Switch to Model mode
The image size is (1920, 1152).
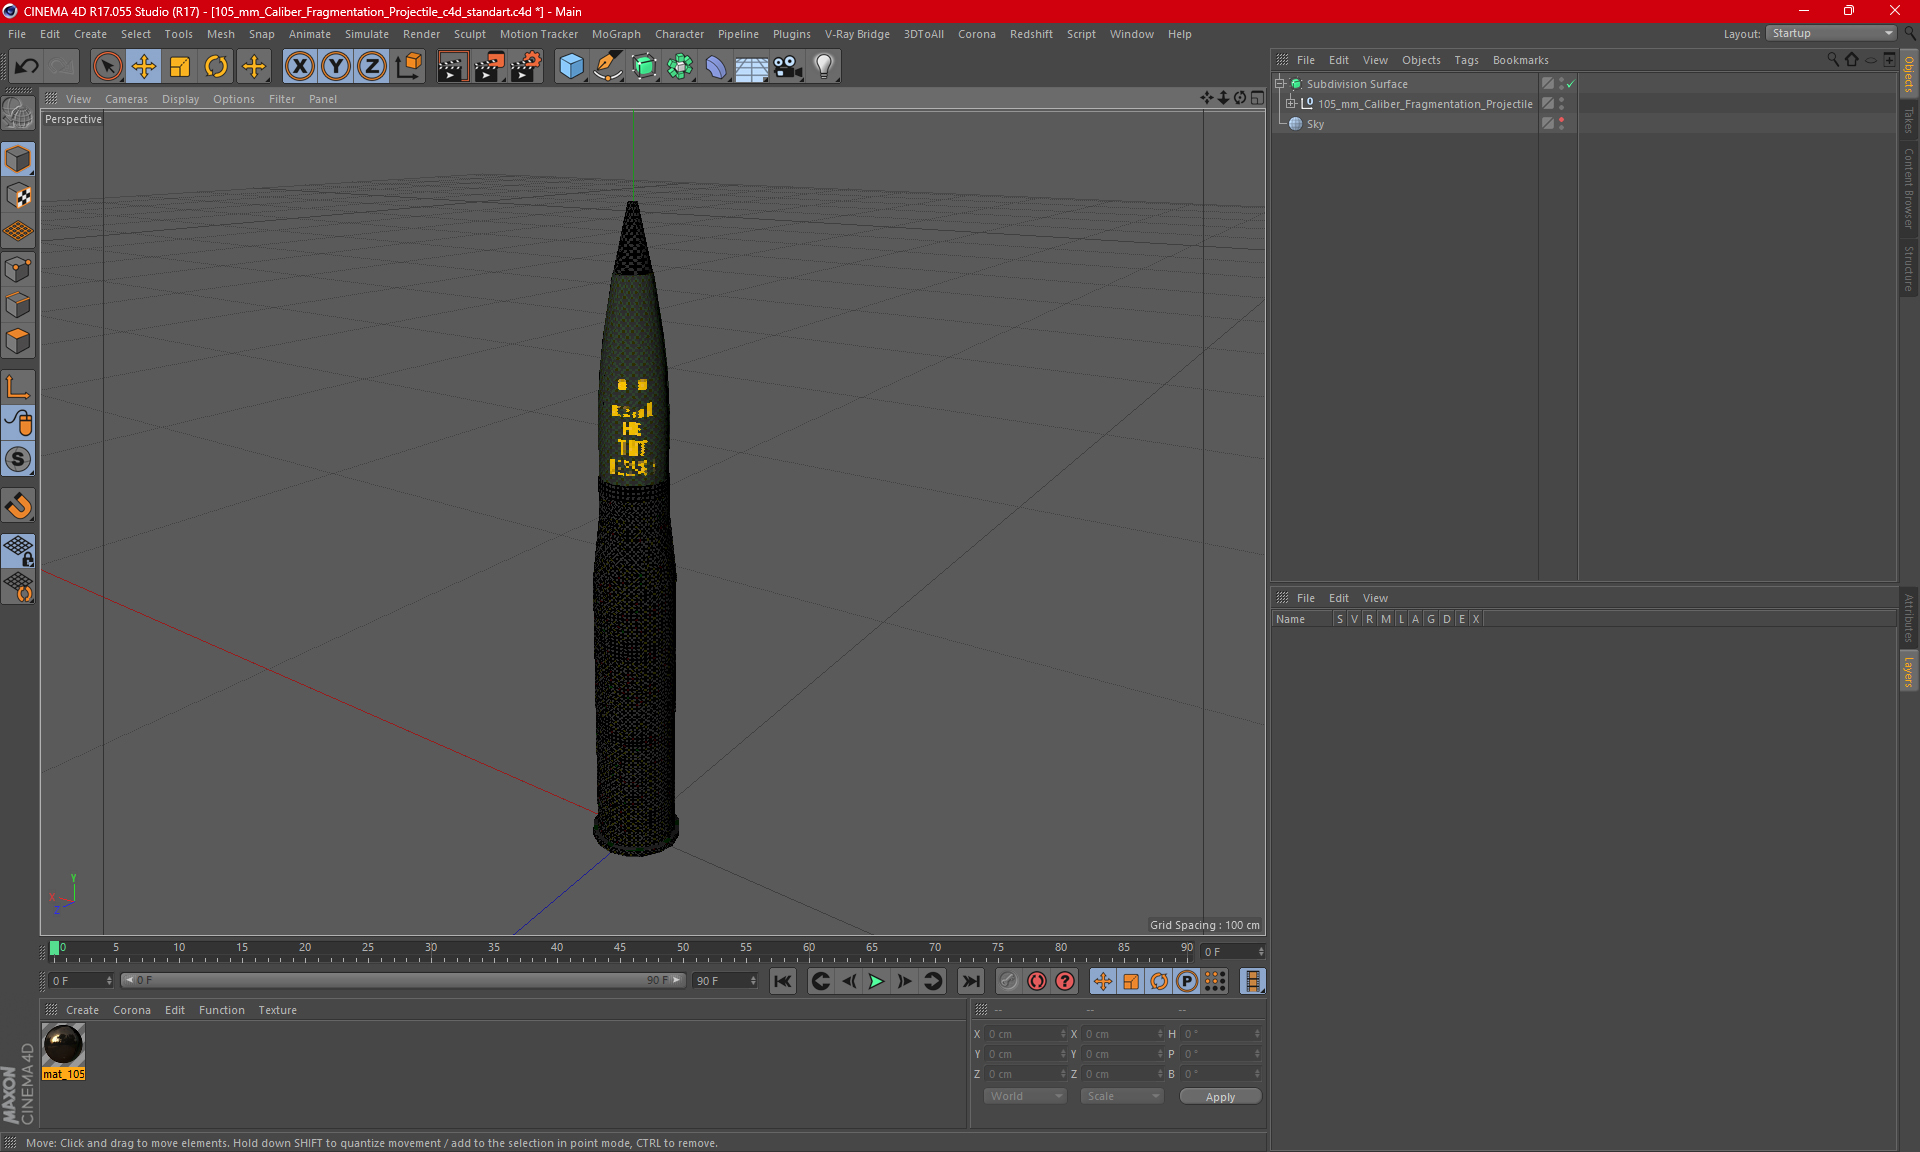(x=18, y=160)
